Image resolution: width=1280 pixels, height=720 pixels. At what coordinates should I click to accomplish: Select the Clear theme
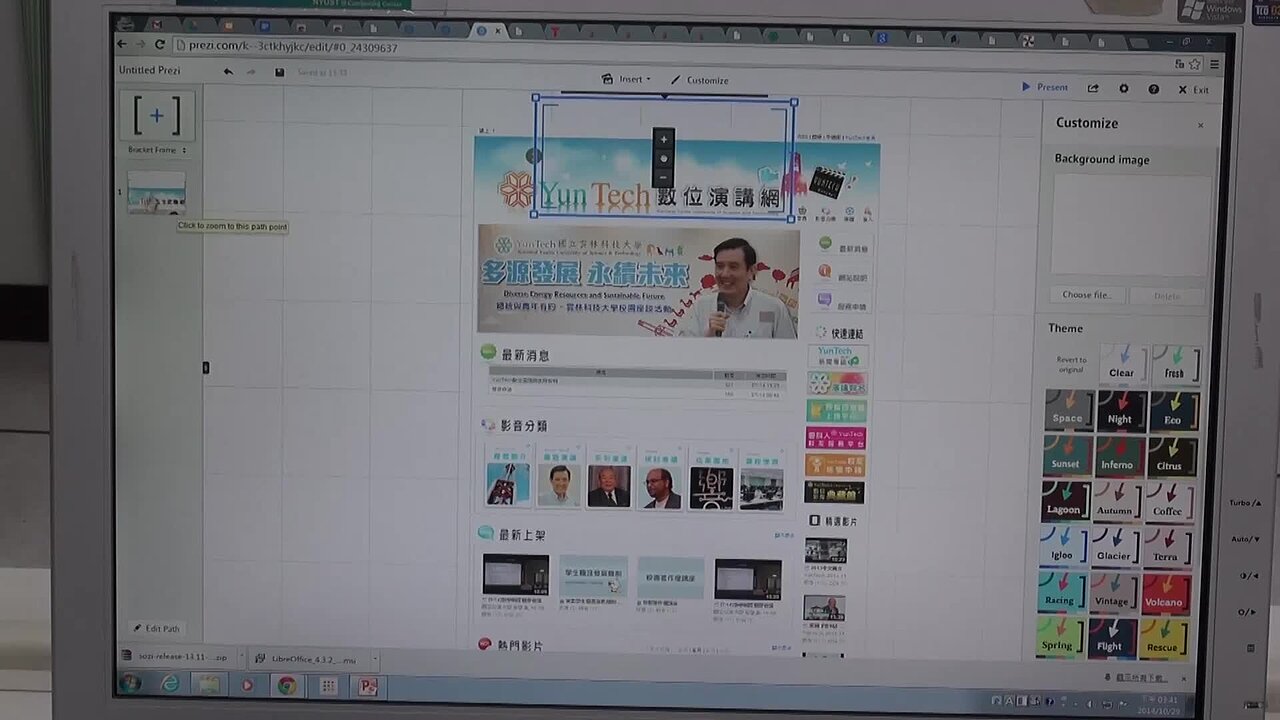[1122, 364]
